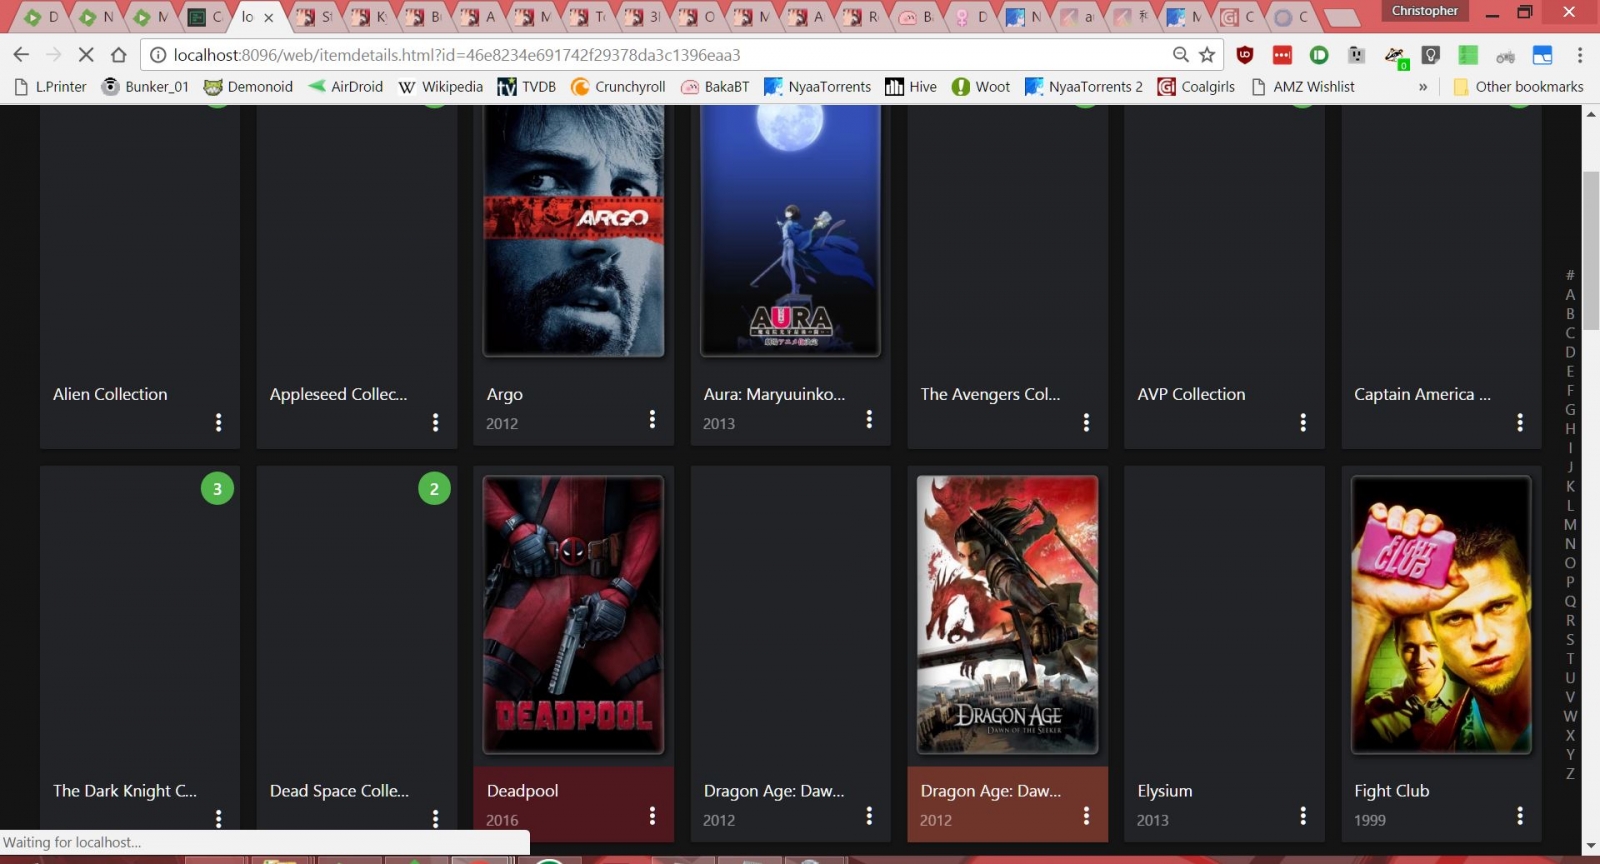Go back to the previous page
The image size is (1600, 864).
[x=21, y=55]
